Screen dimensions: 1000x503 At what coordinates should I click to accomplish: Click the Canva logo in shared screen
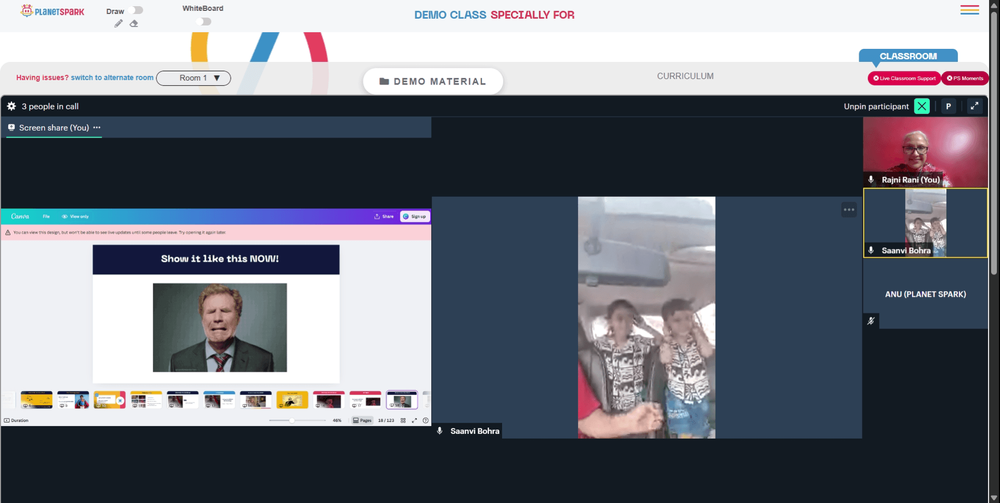(x=20, y=217)
